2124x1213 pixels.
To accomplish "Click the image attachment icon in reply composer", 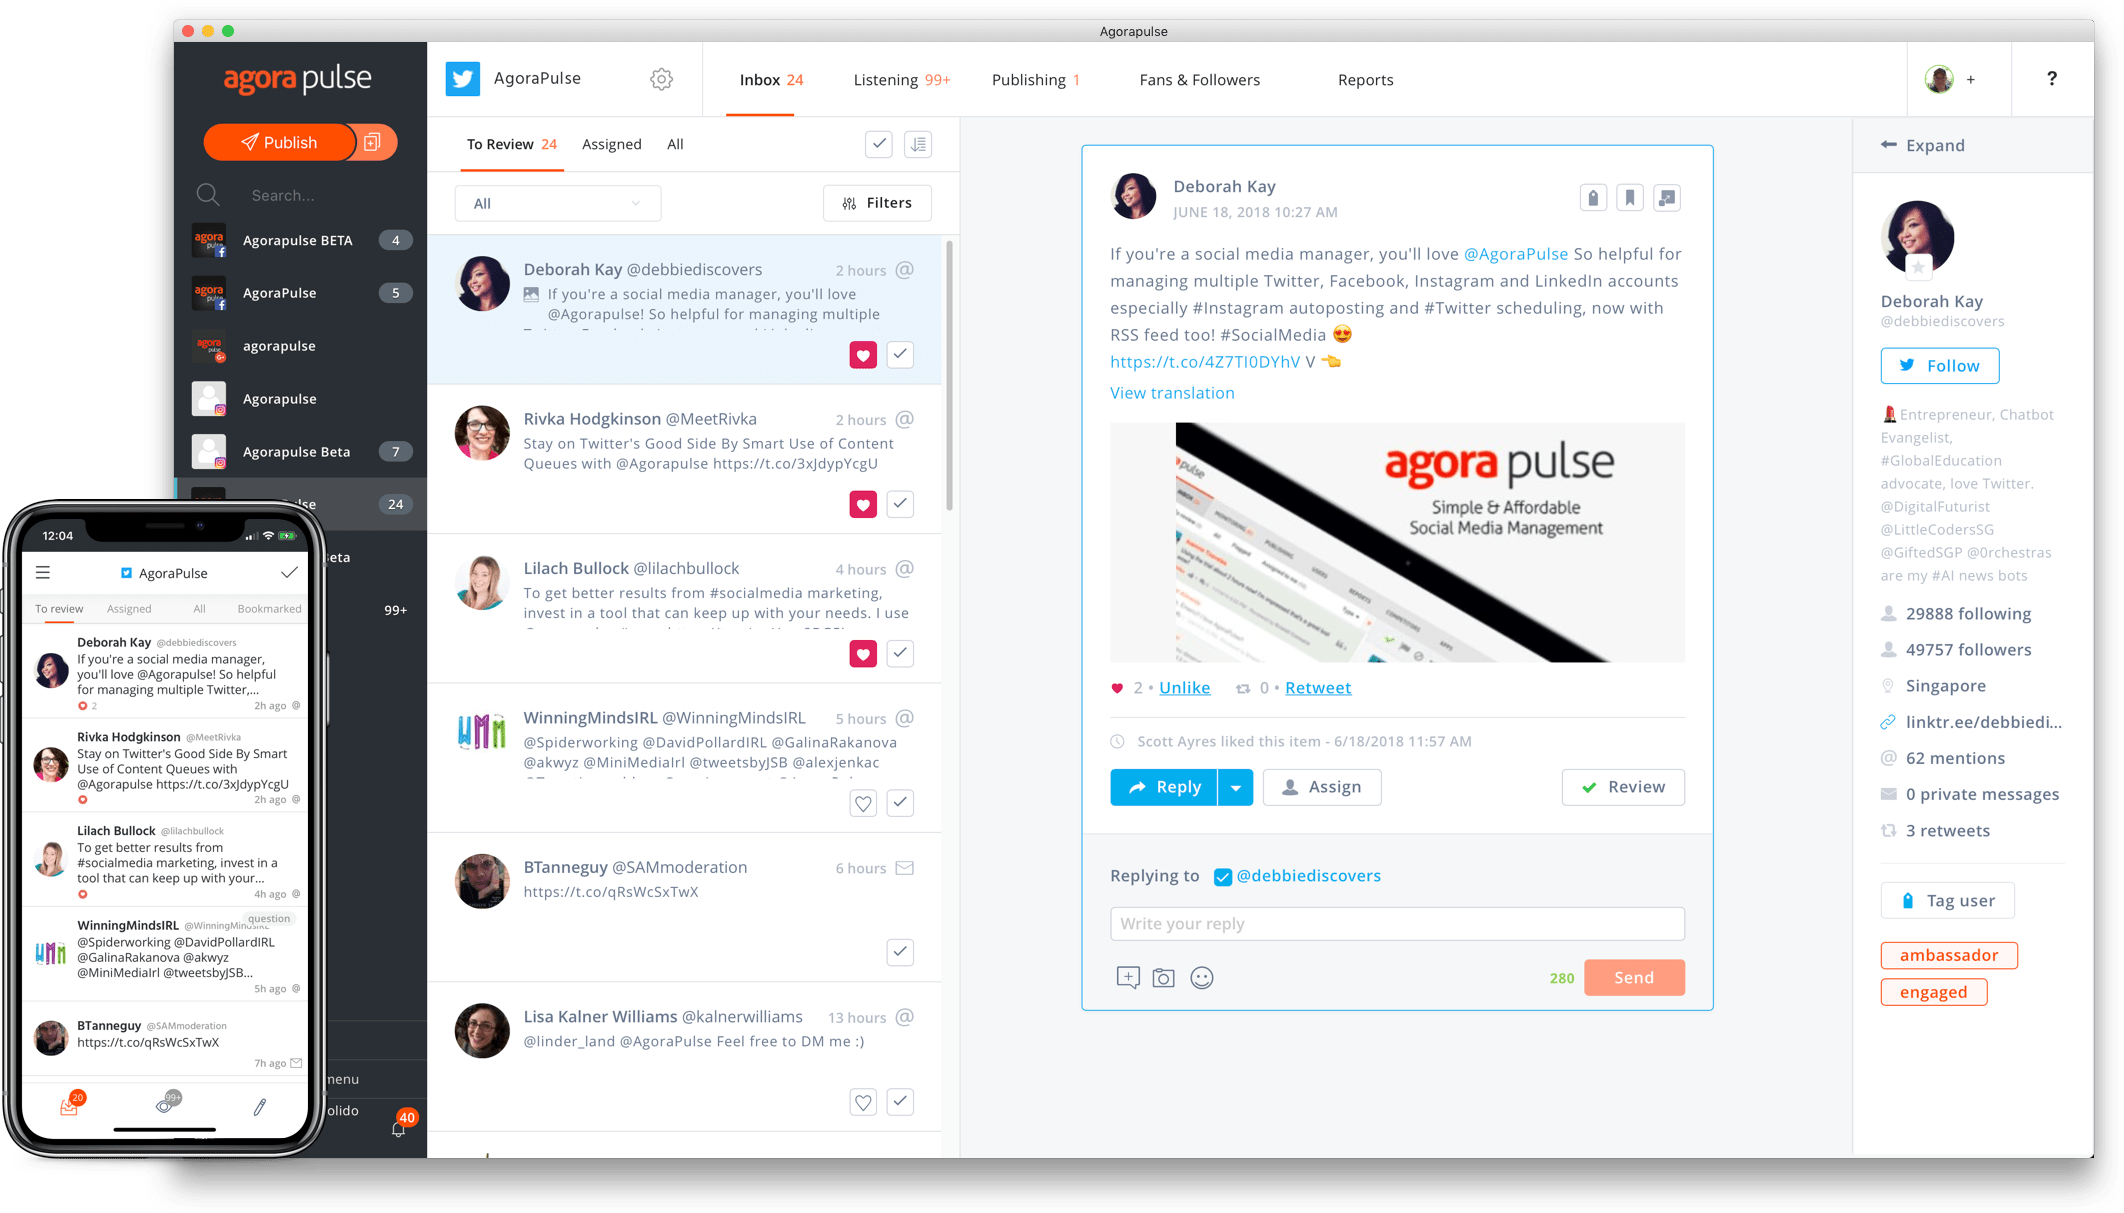I will 1163,977.
